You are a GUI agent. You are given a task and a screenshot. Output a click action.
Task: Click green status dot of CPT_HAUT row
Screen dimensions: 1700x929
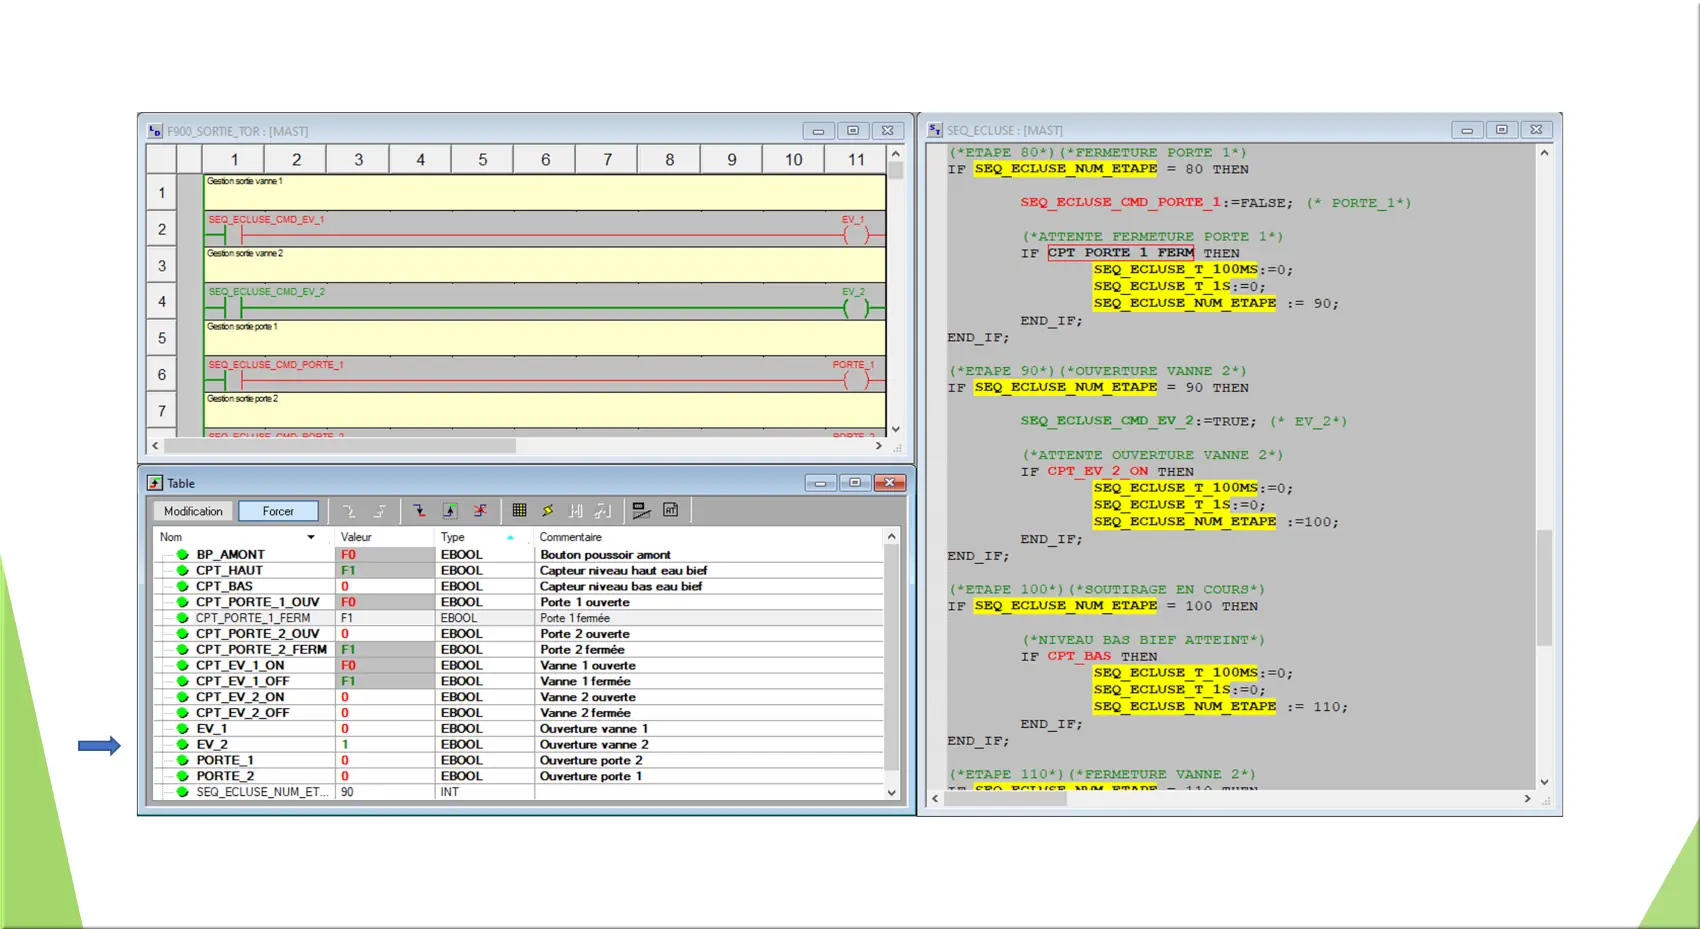182,571
